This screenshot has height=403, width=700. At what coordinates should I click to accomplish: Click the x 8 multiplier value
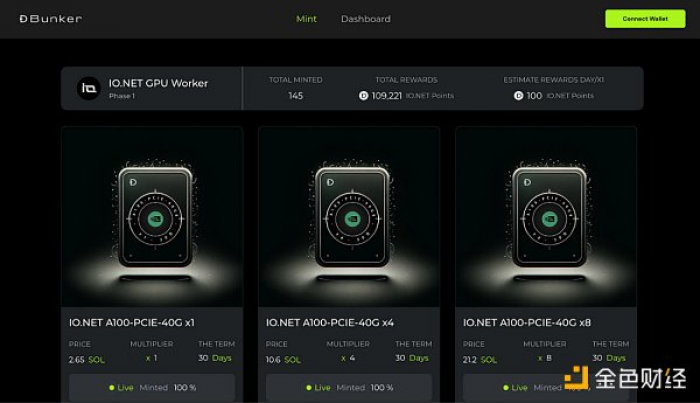pyautogui.click(x=545, y=358)
